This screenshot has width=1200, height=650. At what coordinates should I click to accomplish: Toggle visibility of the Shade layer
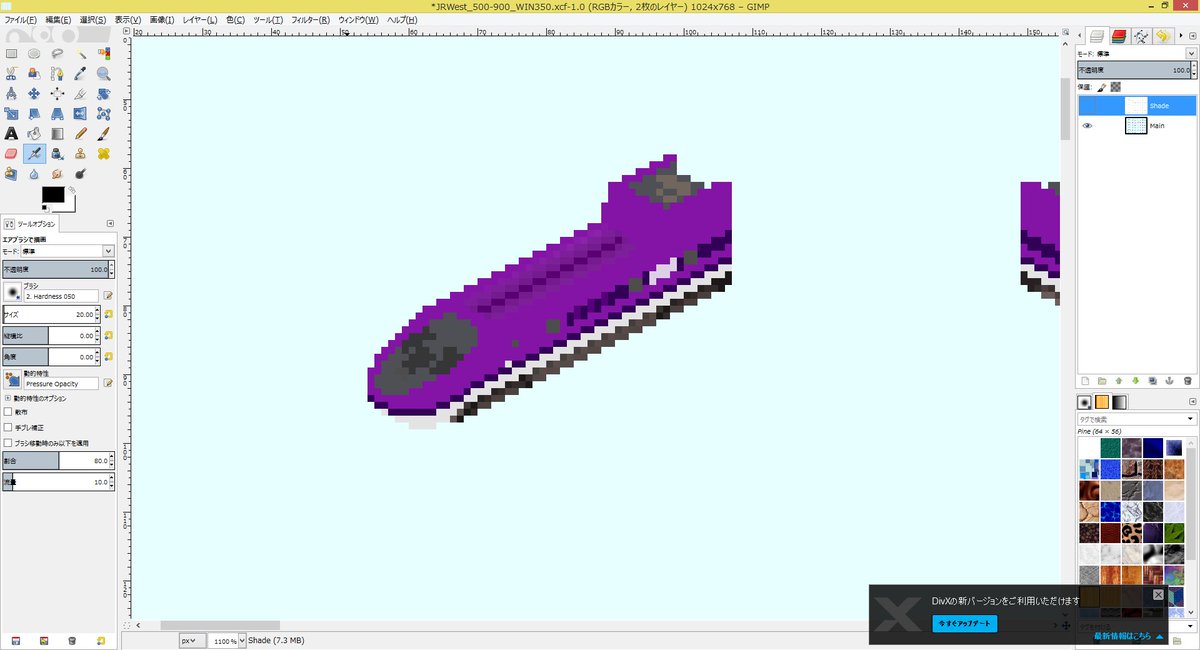point(1087,105)
